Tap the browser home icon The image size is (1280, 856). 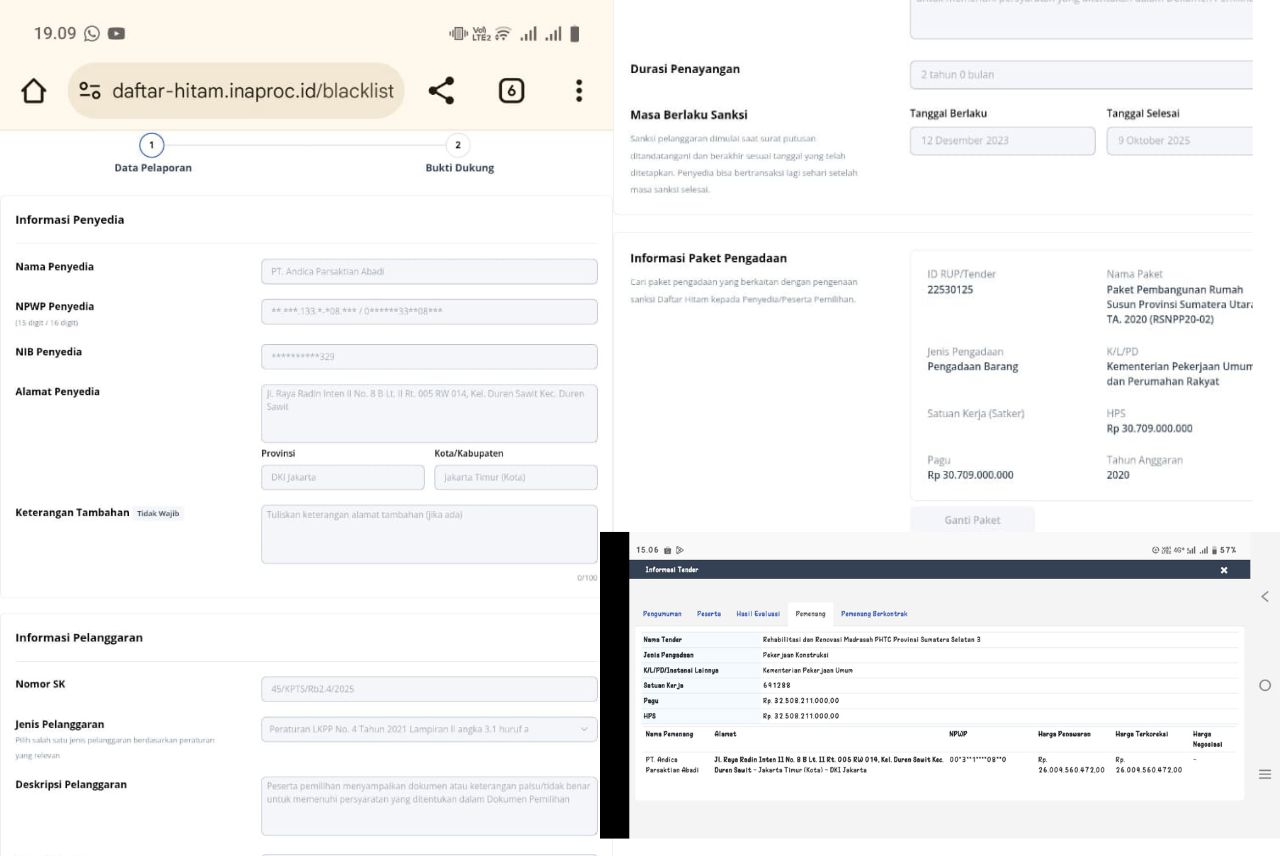[33, 91]
